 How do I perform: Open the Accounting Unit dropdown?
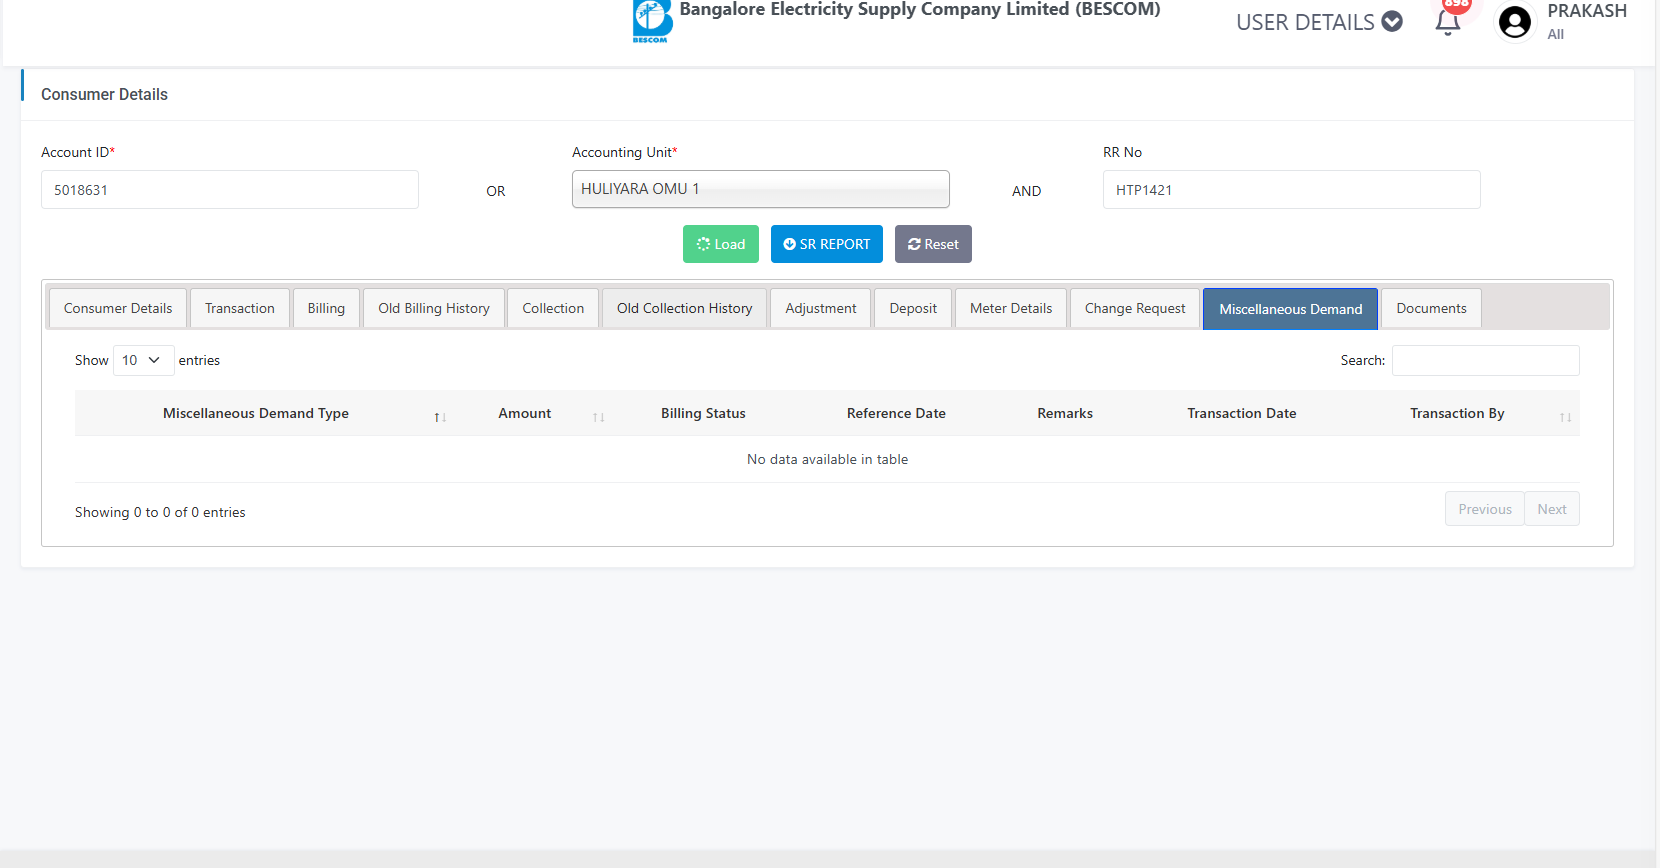pyautogui.click(x=761, y=189)
